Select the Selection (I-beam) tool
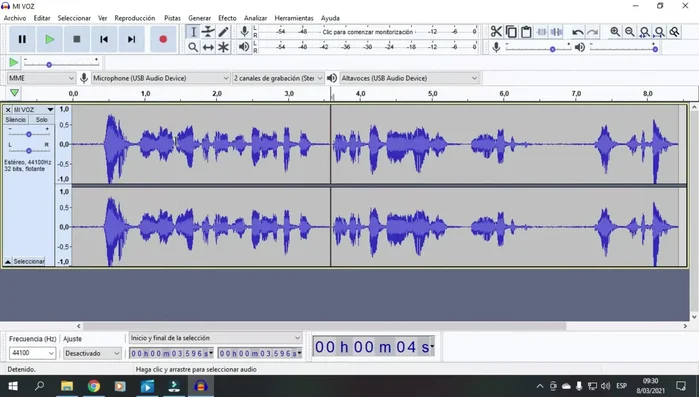Image resolution: width=699 pixels, height=397 pixels. click(193, 32)
